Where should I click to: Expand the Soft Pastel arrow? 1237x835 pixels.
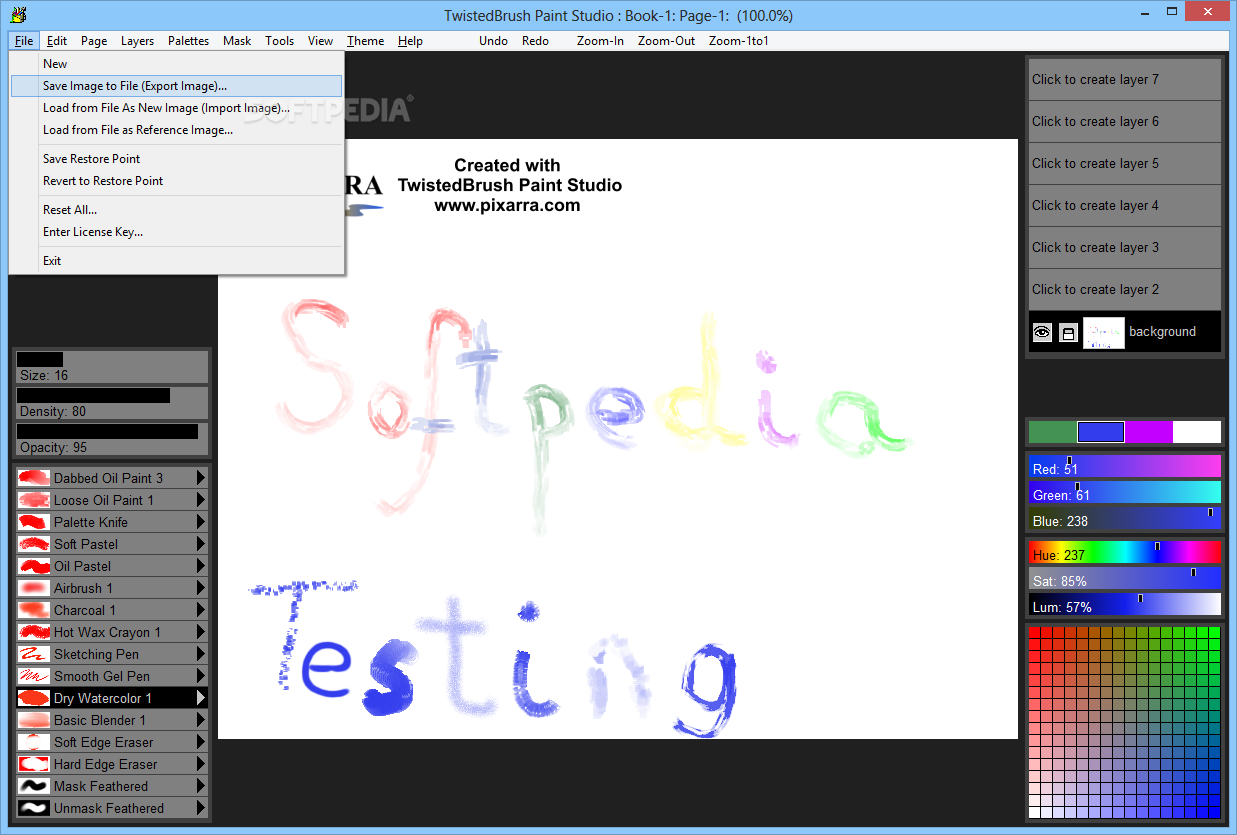(200, 544)
